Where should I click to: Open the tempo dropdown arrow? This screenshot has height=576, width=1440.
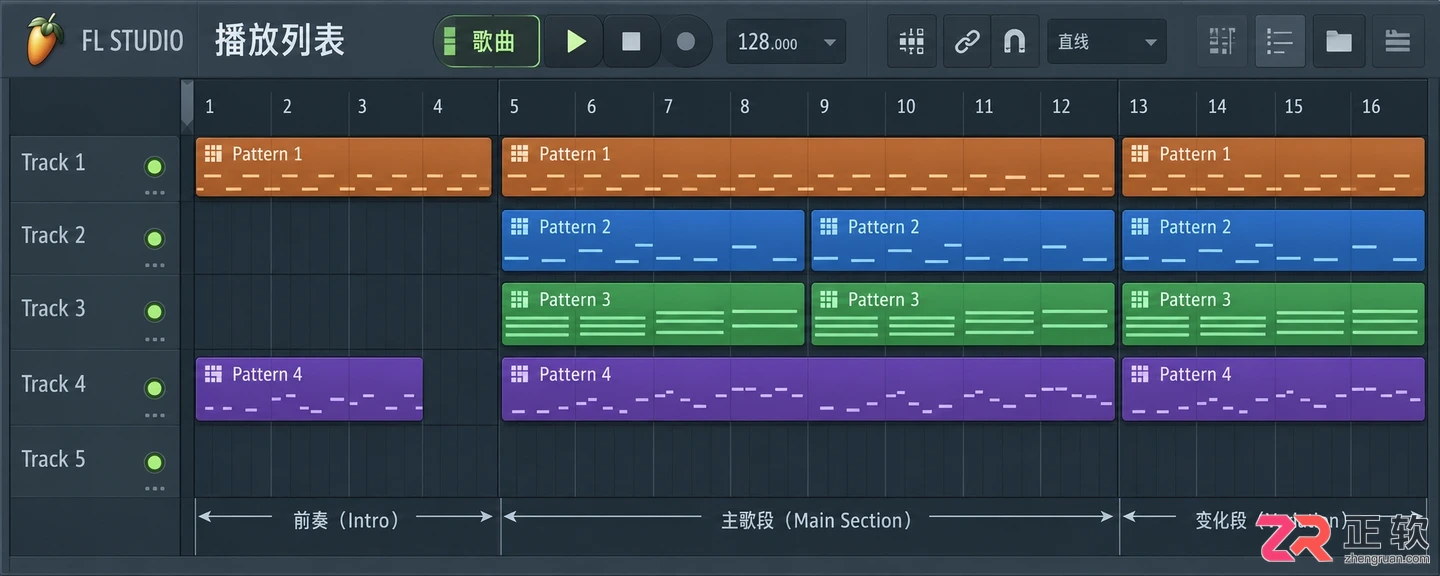tap(829, 43)
